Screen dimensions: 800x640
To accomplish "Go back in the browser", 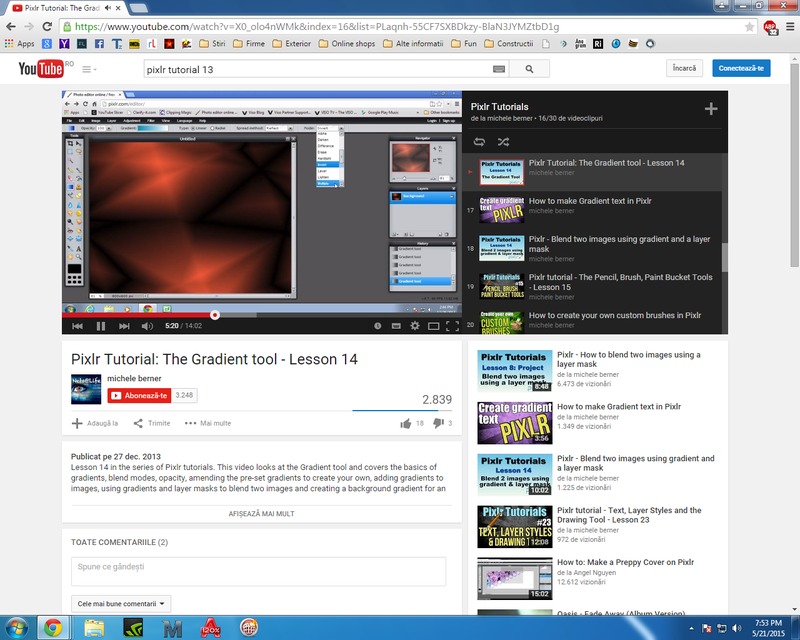I will tap(11, 27).
